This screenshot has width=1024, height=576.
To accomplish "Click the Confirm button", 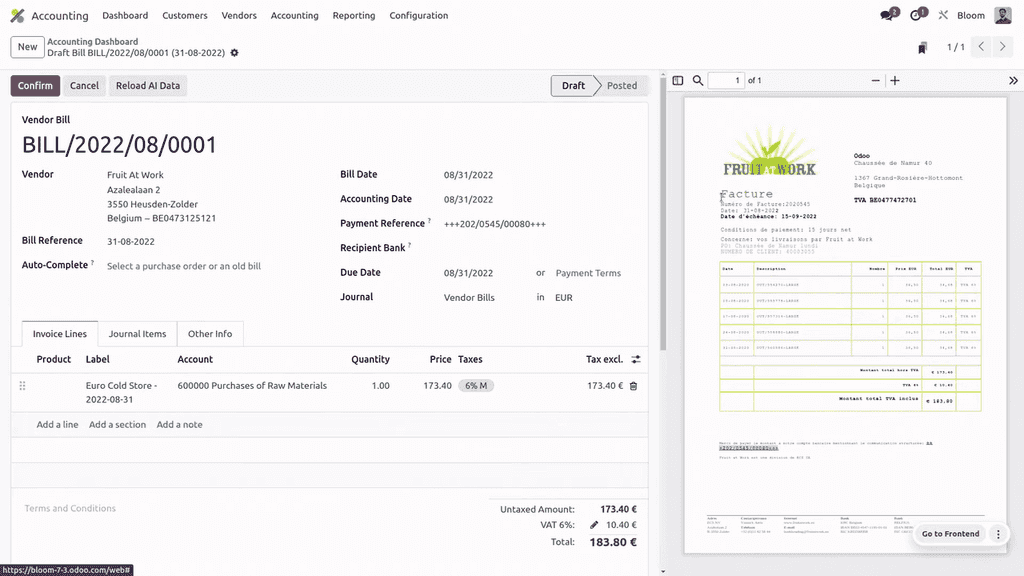I will pos(35,86).
